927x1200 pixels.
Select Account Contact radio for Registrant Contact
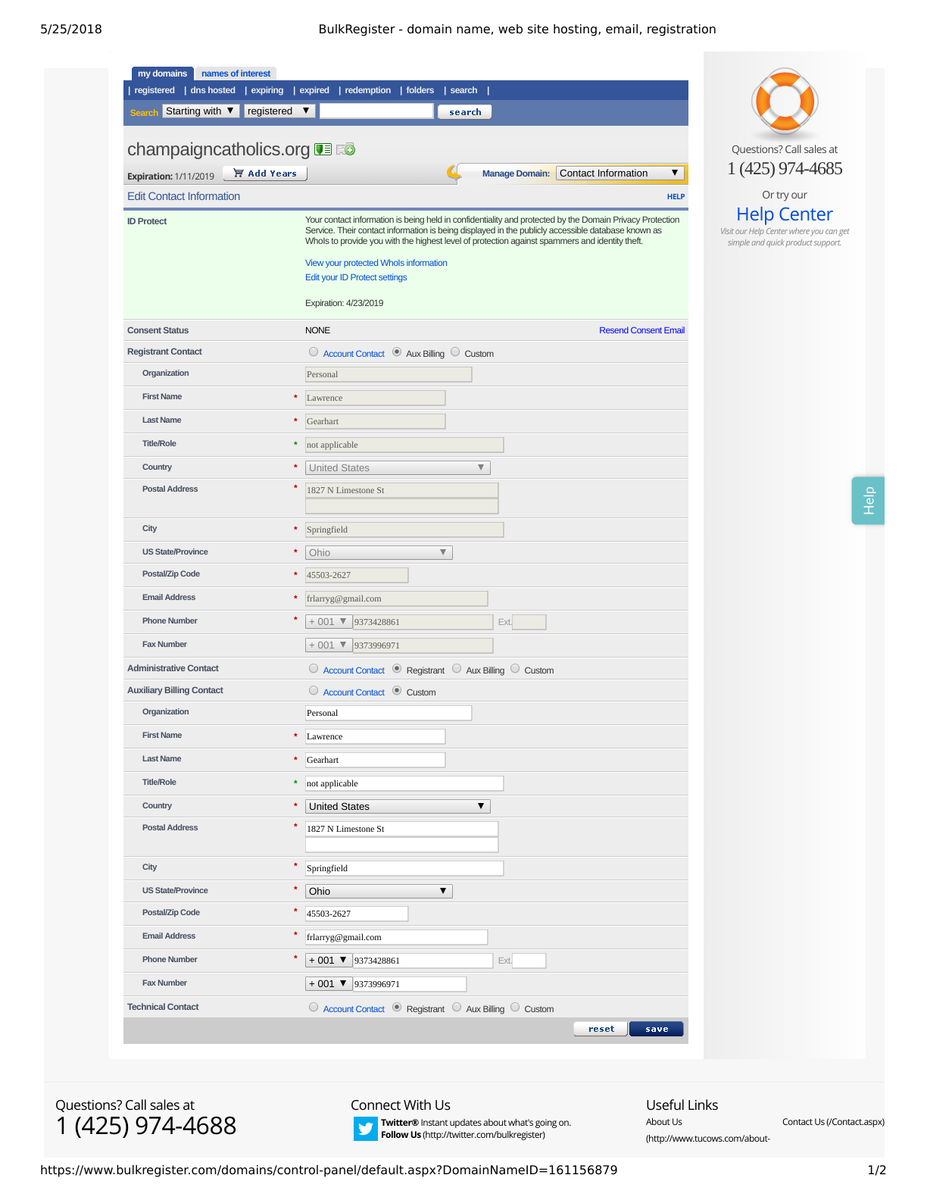coord(314,353)
